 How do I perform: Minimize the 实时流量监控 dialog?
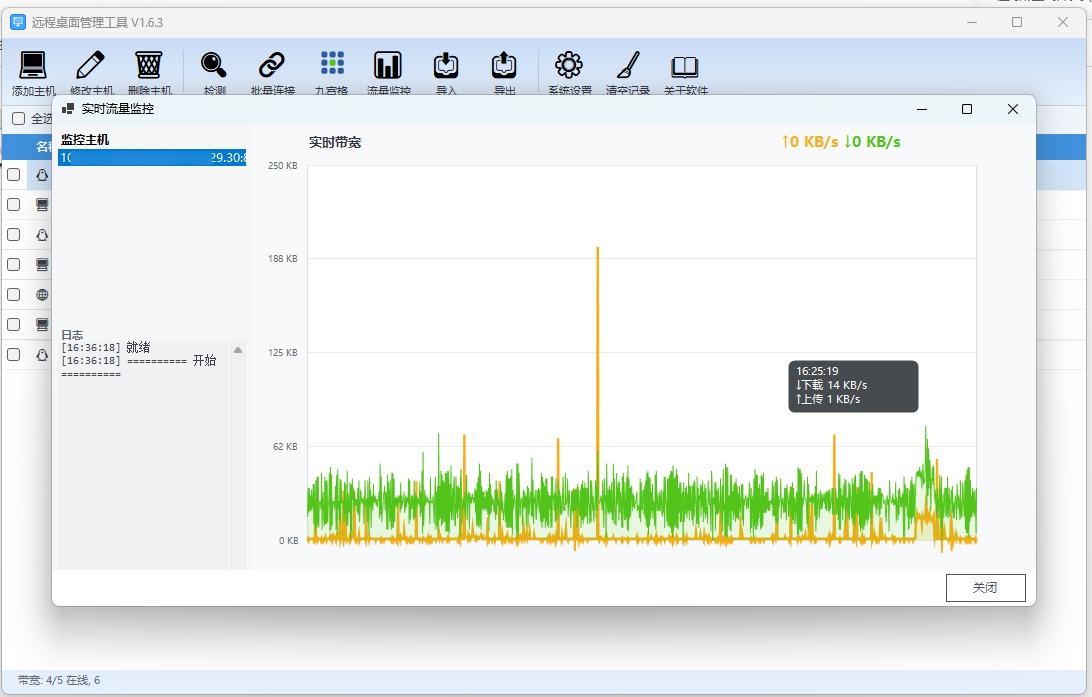coord(922,109)
